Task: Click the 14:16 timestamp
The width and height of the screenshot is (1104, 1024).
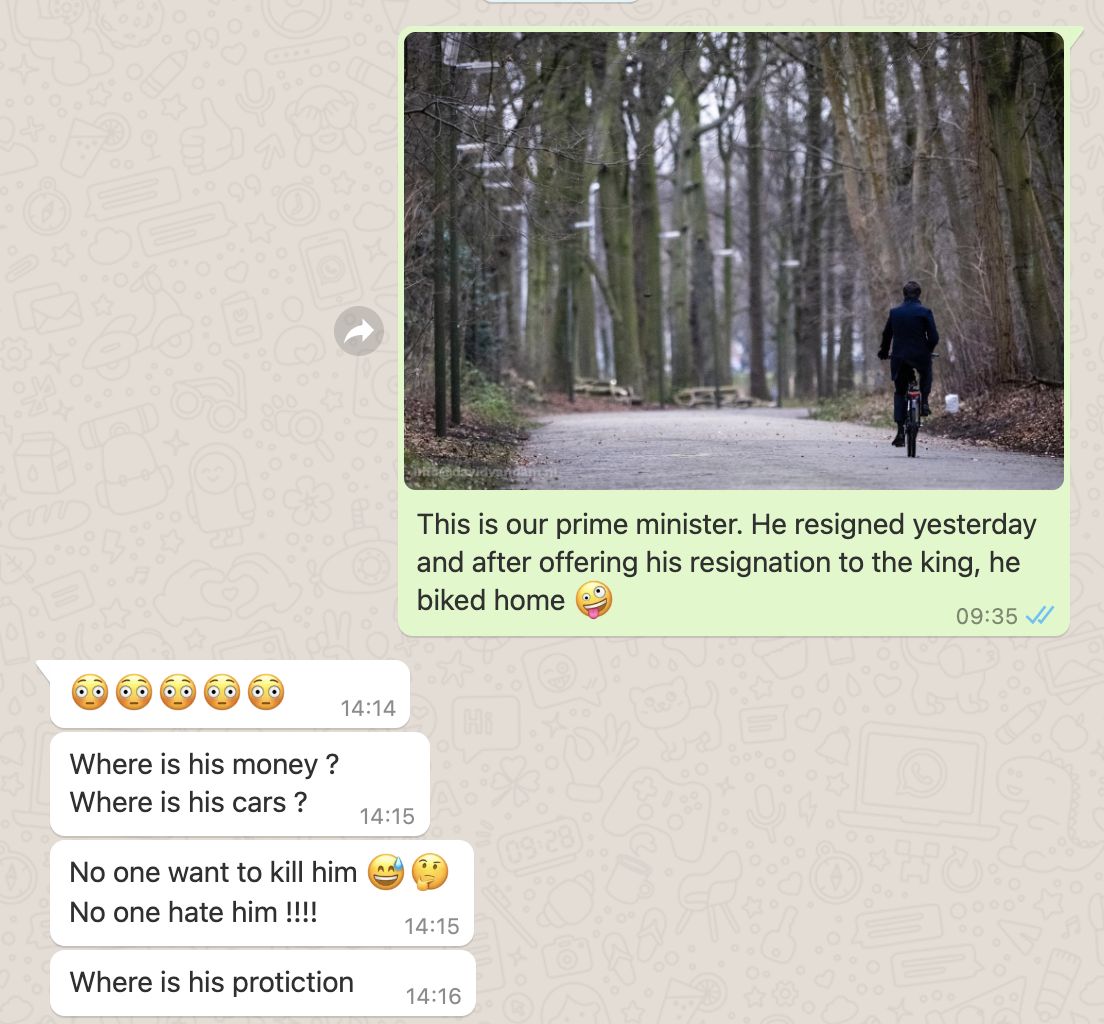Action: (x=433, y=996)
